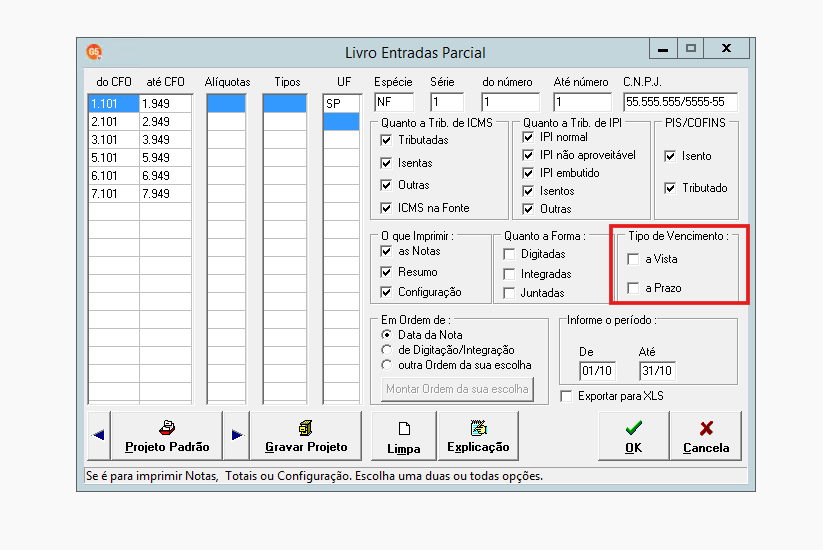Image resolution: width=823 pixels, height=550 pixels.
Task: Maximize the Livro Entradas Parcial window
Action: click(691, 48)
